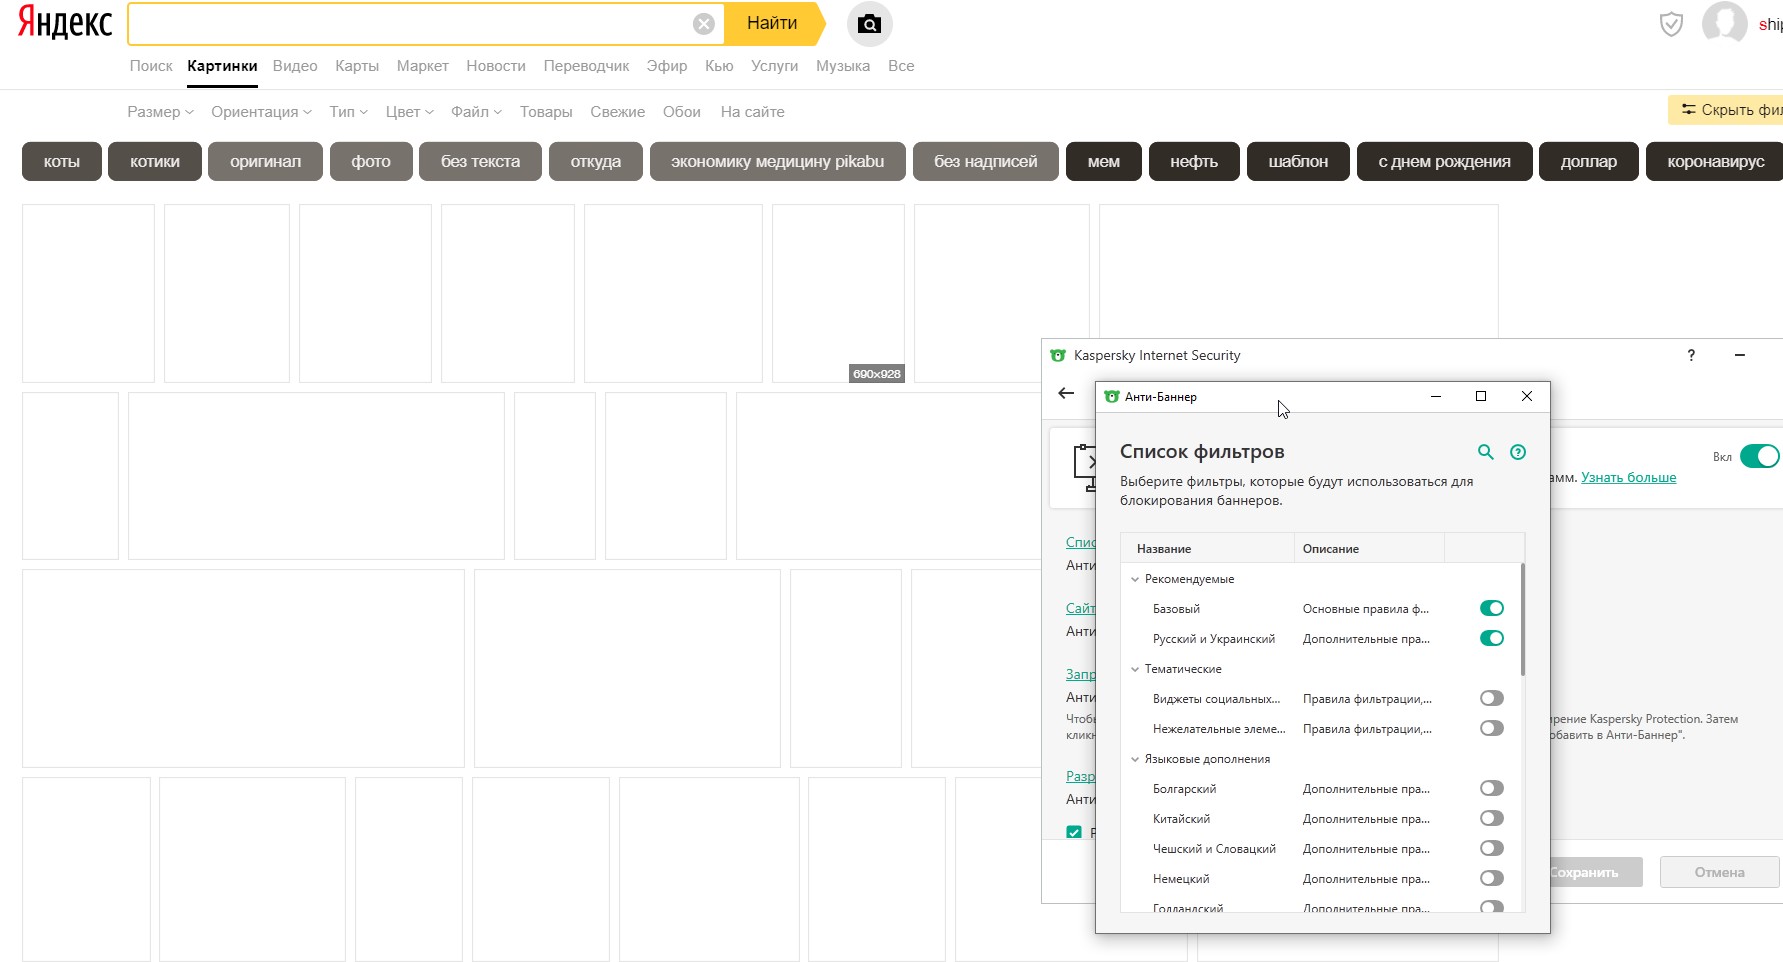Image resolution: width=1783 pixels, height=962 pixels.
Task: Clear the search field with the X icon
Action: pyautogui.click(x=704, y=24)
